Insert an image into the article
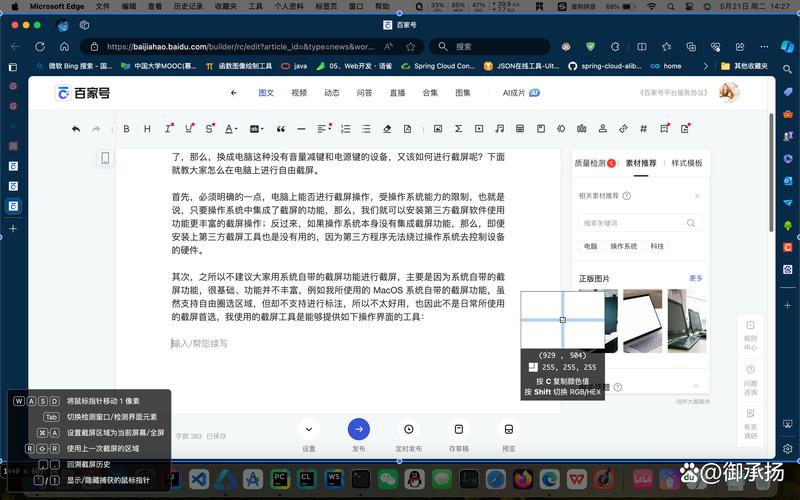This screenshot has width=800, height=500. (x=438, y=129)
